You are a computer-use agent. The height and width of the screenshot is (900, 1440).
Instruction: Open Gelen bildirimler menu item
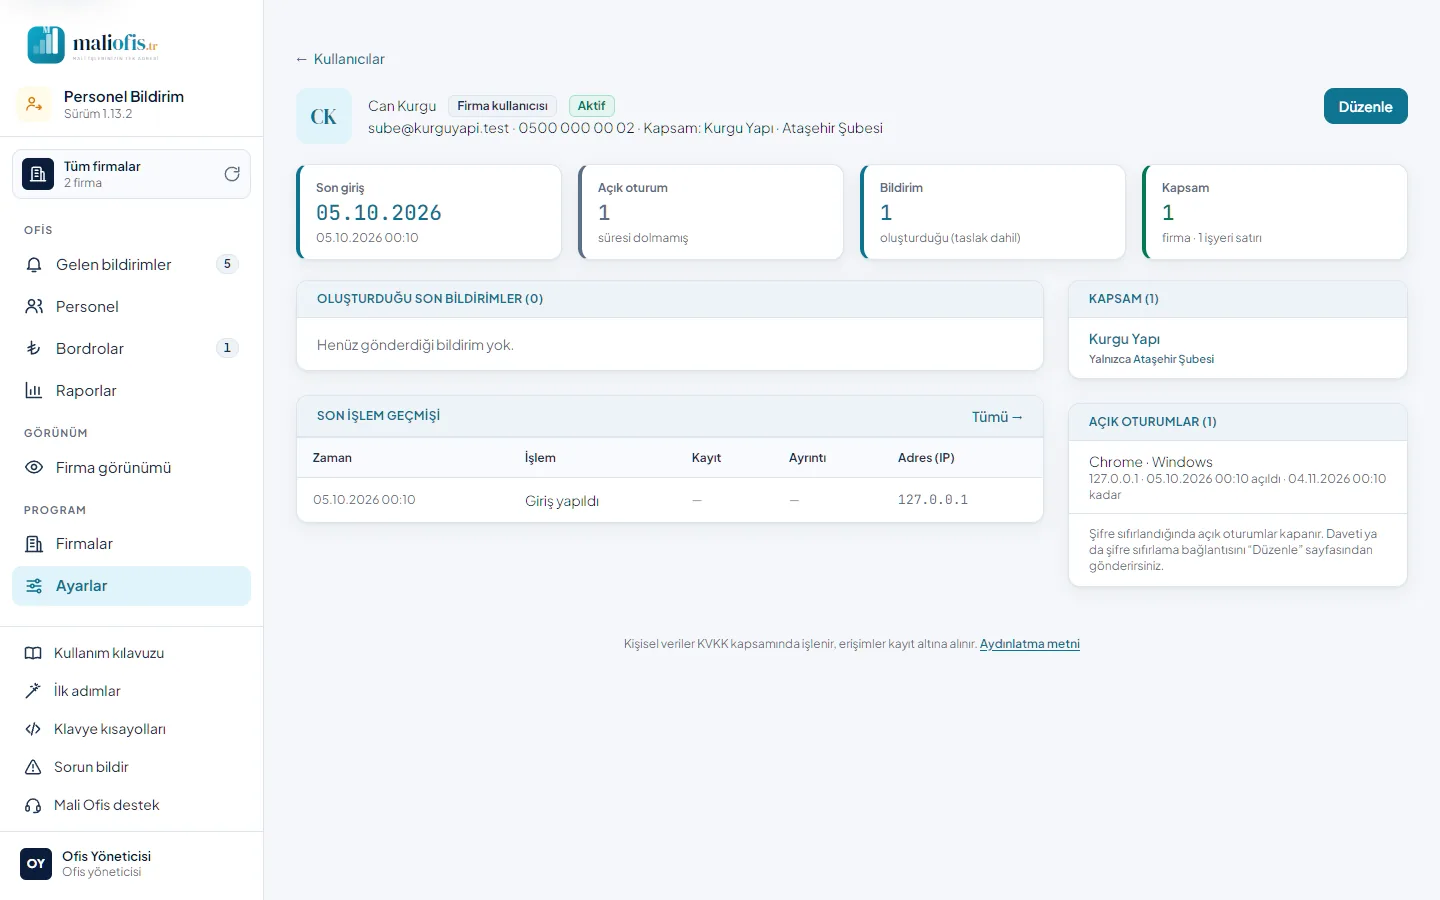(x=131, y=265)
